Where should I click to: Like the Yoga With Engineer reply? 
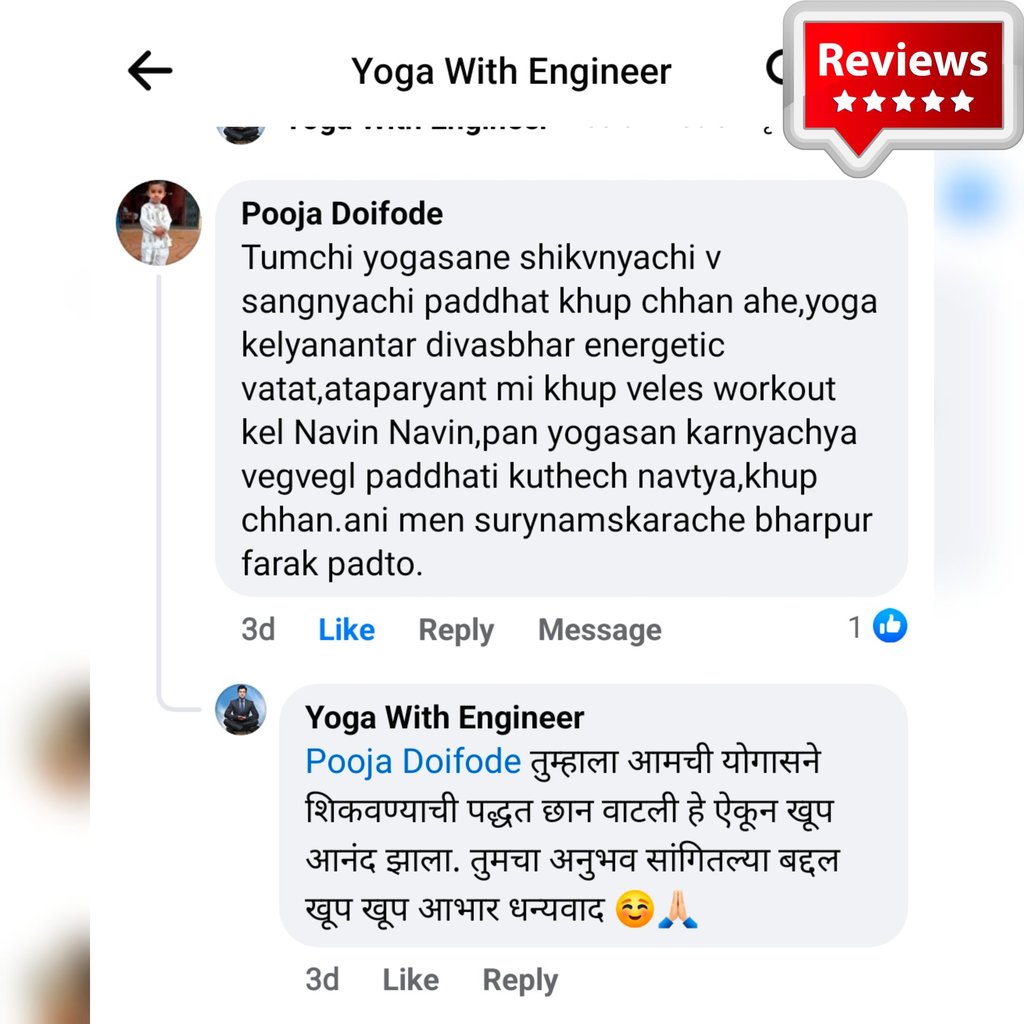click(411, 980)
